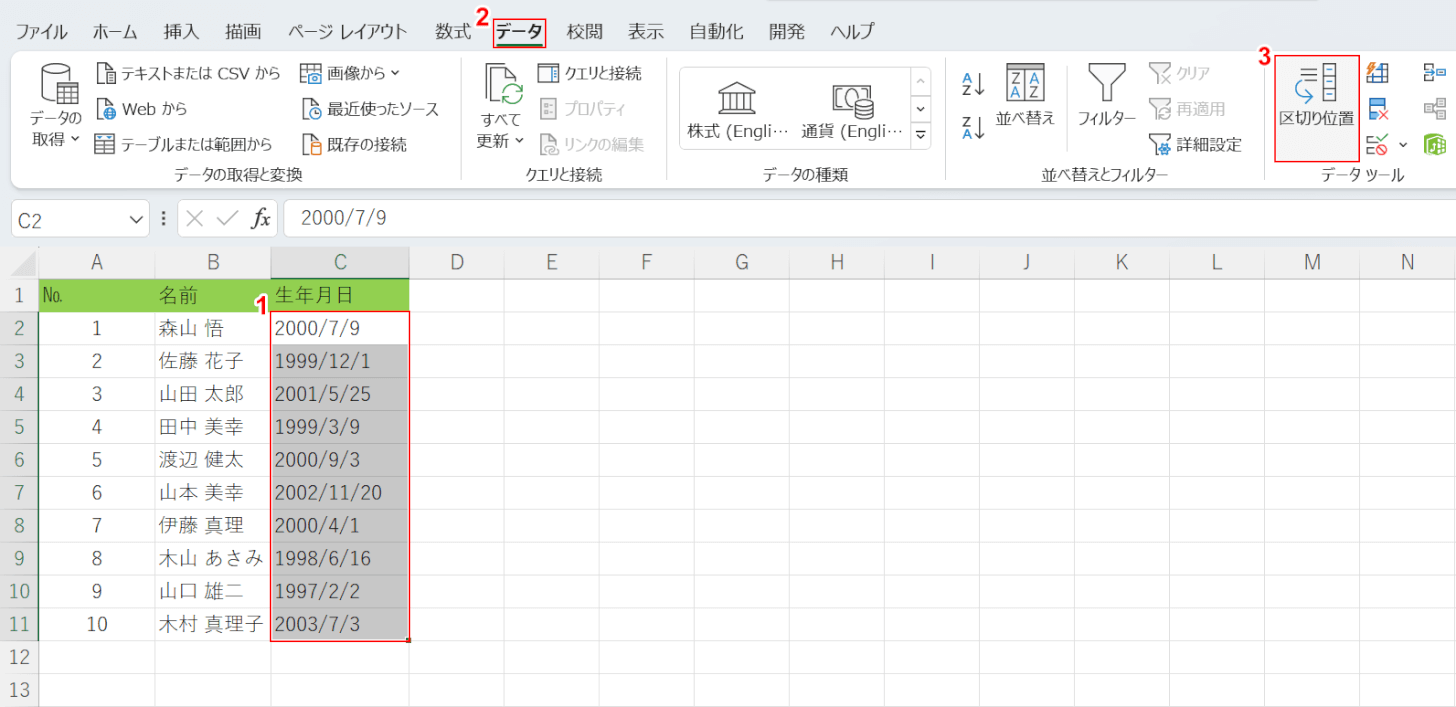Click the 重複の削除 icon in data tools

point(1378,109)
